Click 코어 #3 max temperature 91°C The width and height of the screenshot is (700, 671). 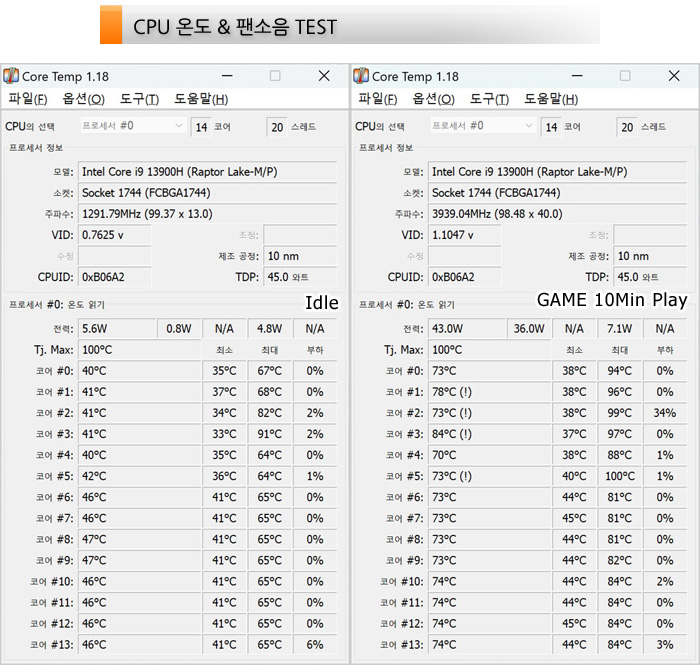pyautogui.click(x=269, y=434)
